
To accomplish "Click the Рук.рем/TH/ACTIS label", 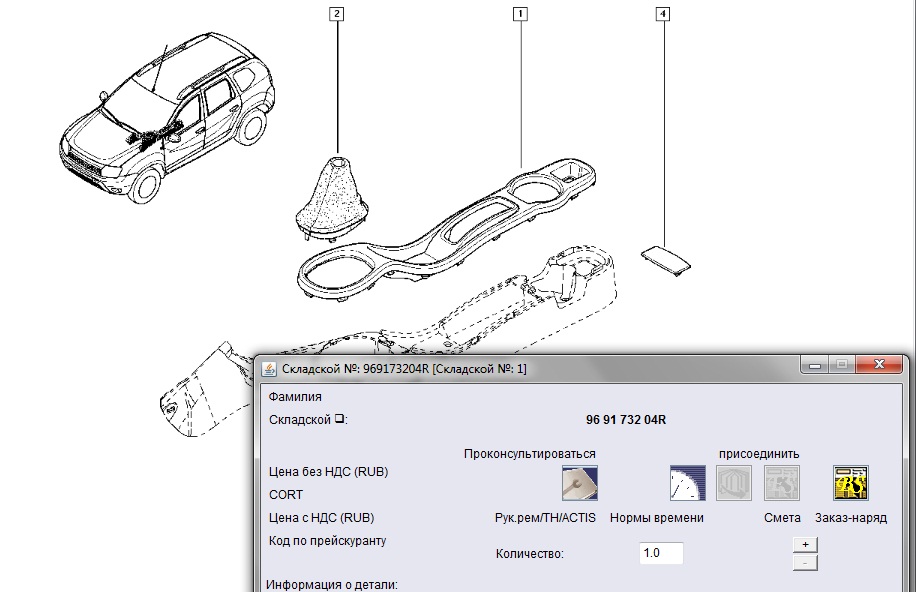I will 545,518.
